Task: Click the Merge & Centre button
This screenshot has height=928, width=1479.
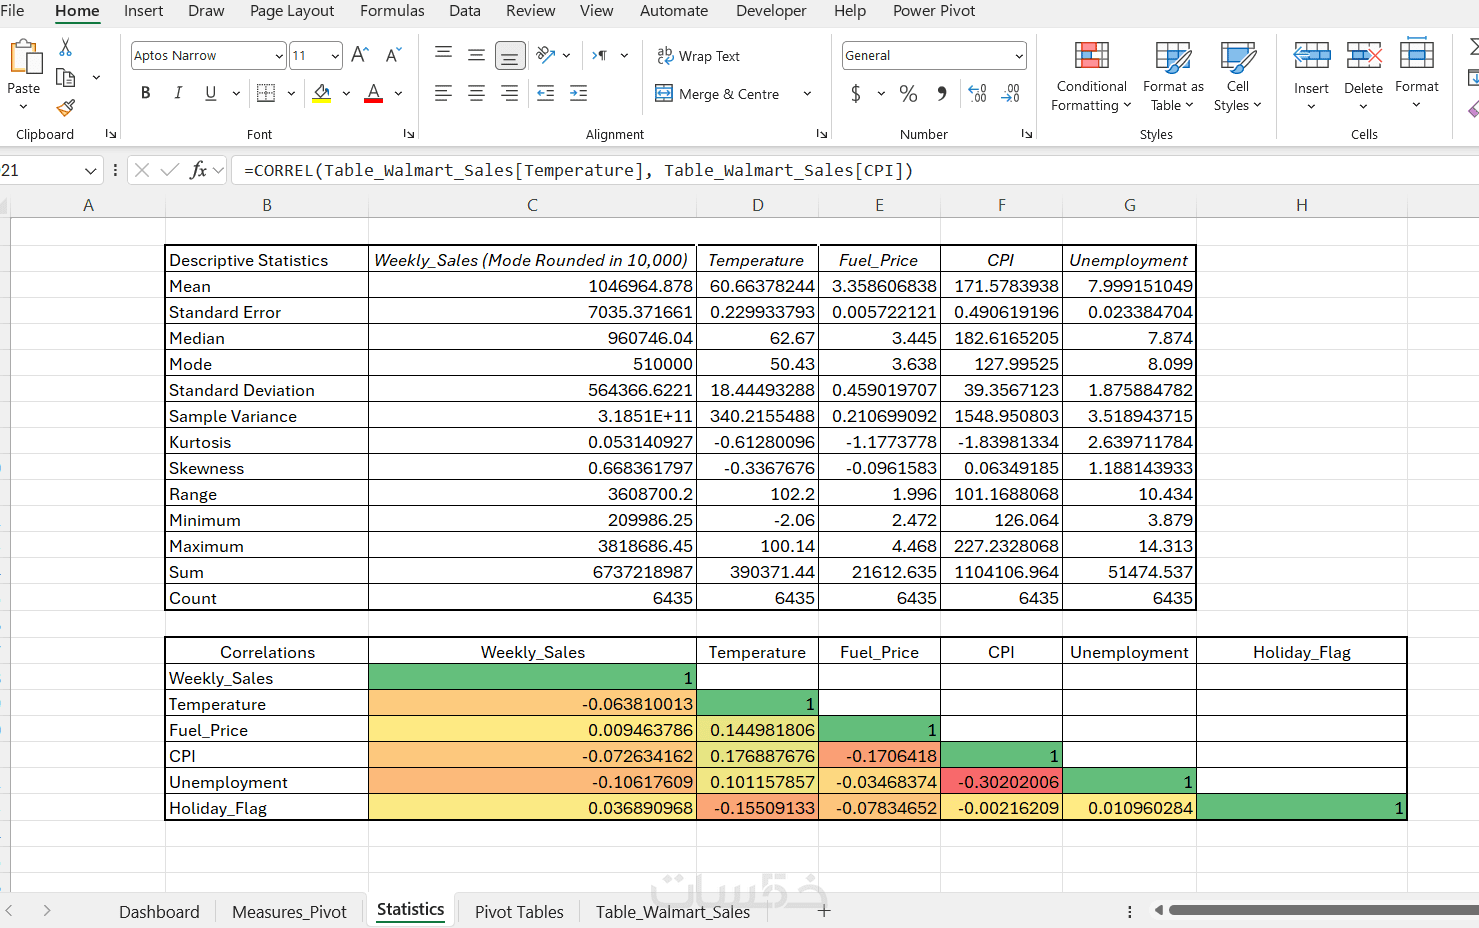Action: point(718,93)
